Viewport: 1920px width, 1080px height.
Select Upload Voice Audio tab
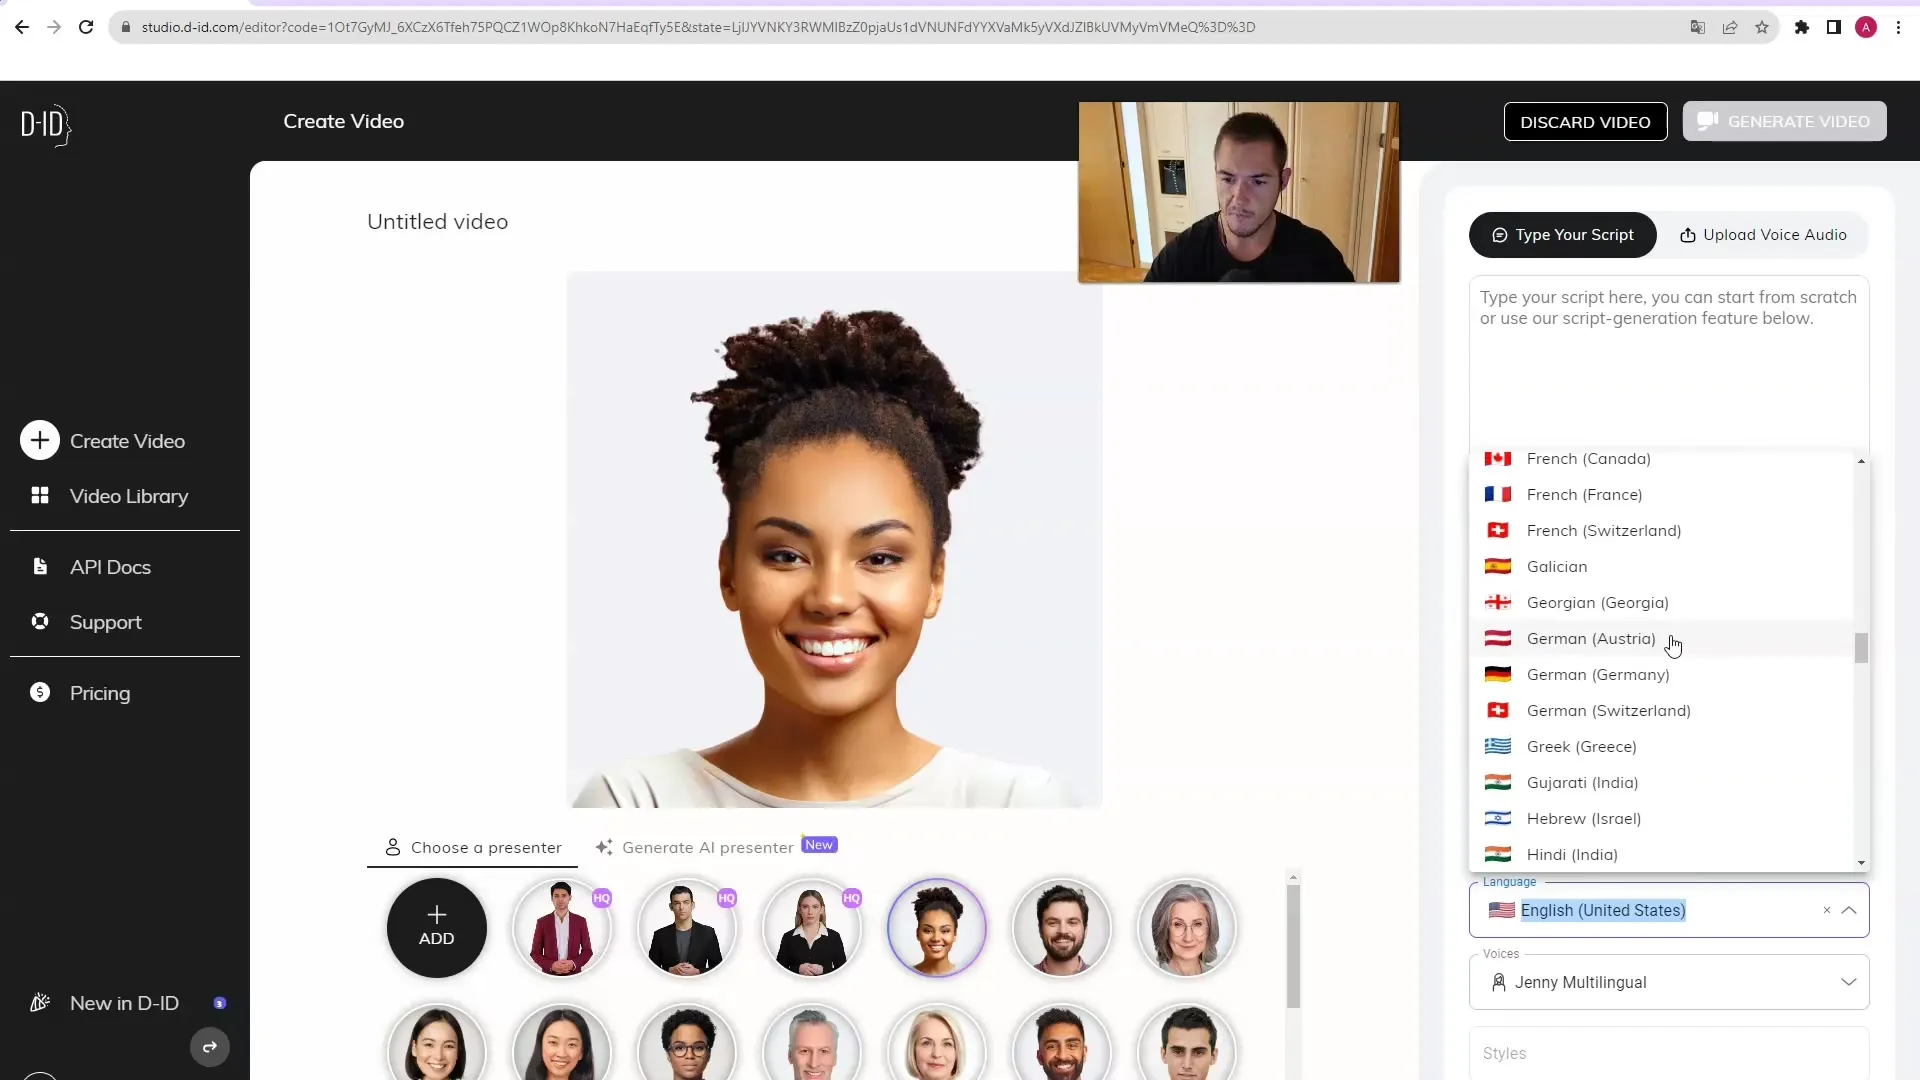point(1764,235)
